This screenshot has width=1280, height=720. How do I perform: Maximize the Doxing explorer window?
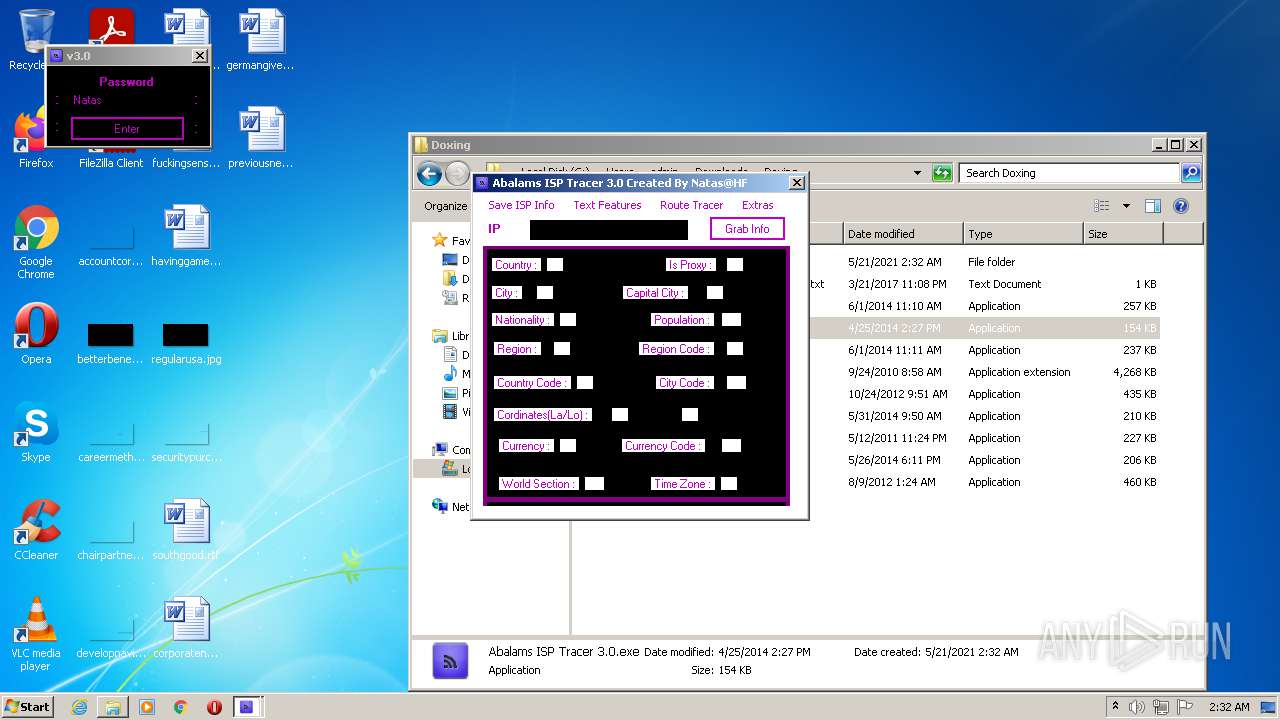[1175, 145]
